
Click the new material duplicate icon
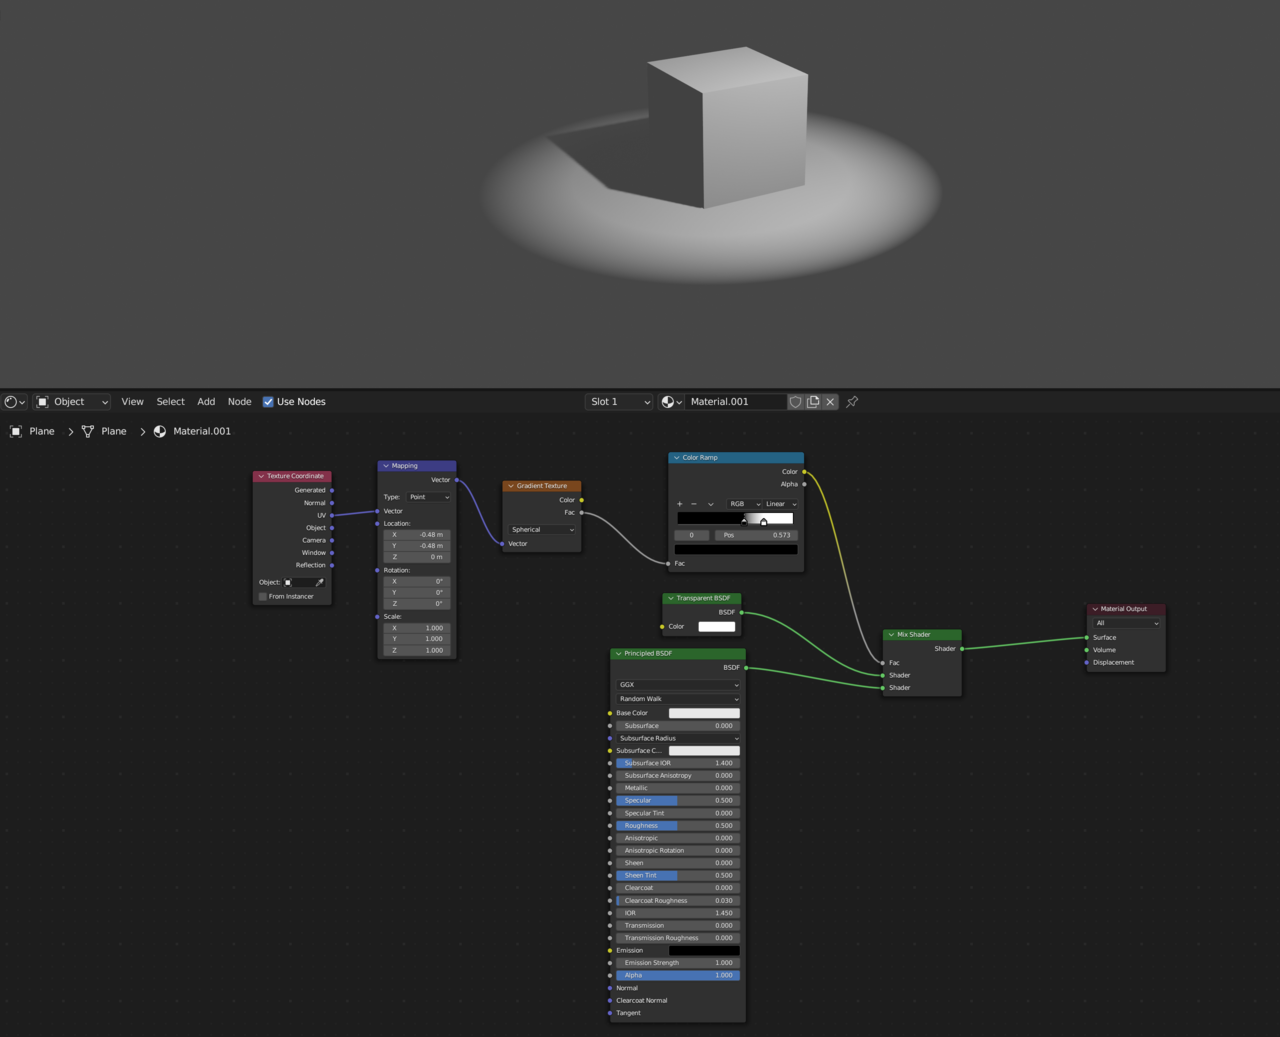(813, 402)
